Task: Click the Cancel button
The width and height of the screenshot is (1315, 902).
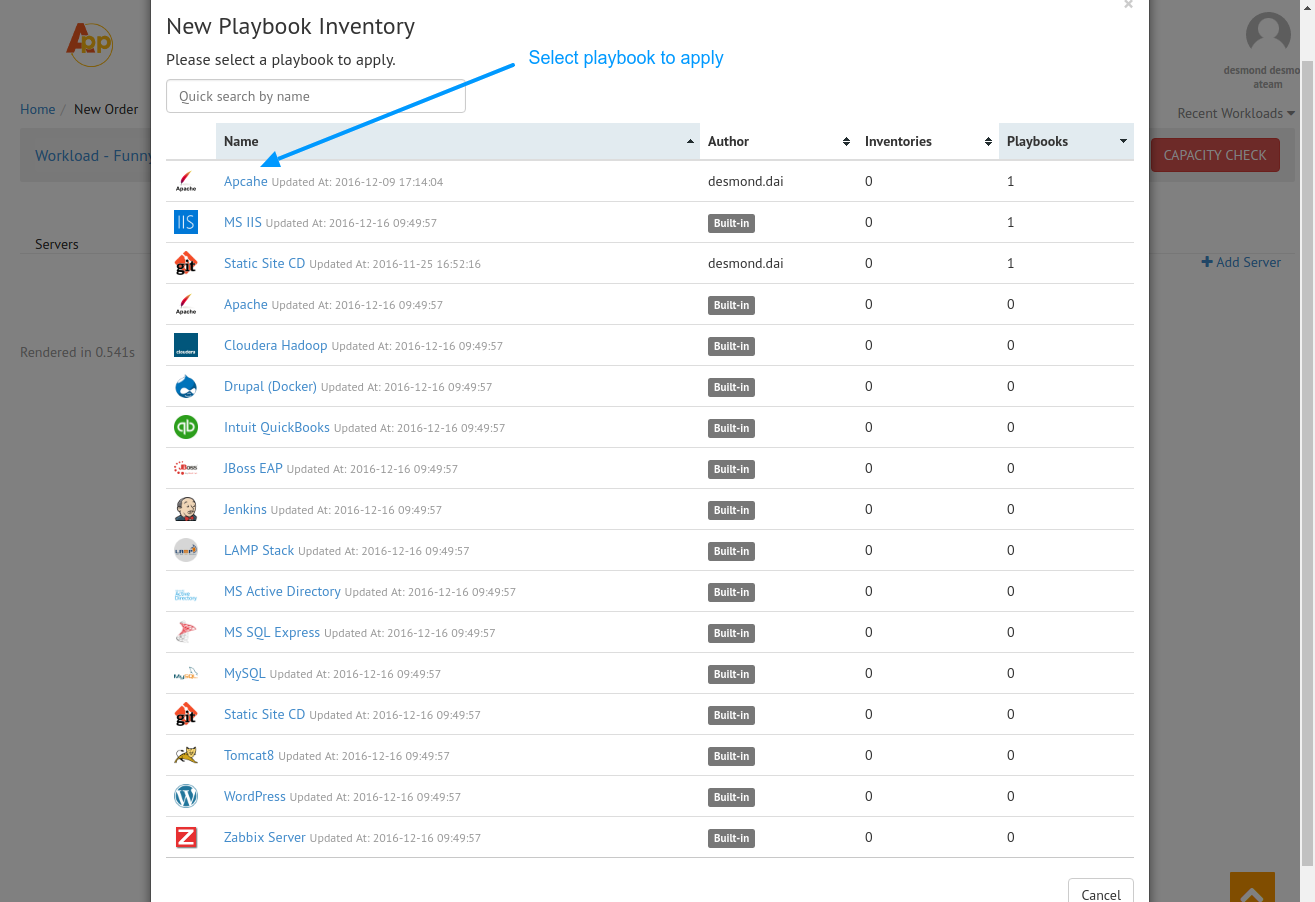Action: pos(1101,891)
